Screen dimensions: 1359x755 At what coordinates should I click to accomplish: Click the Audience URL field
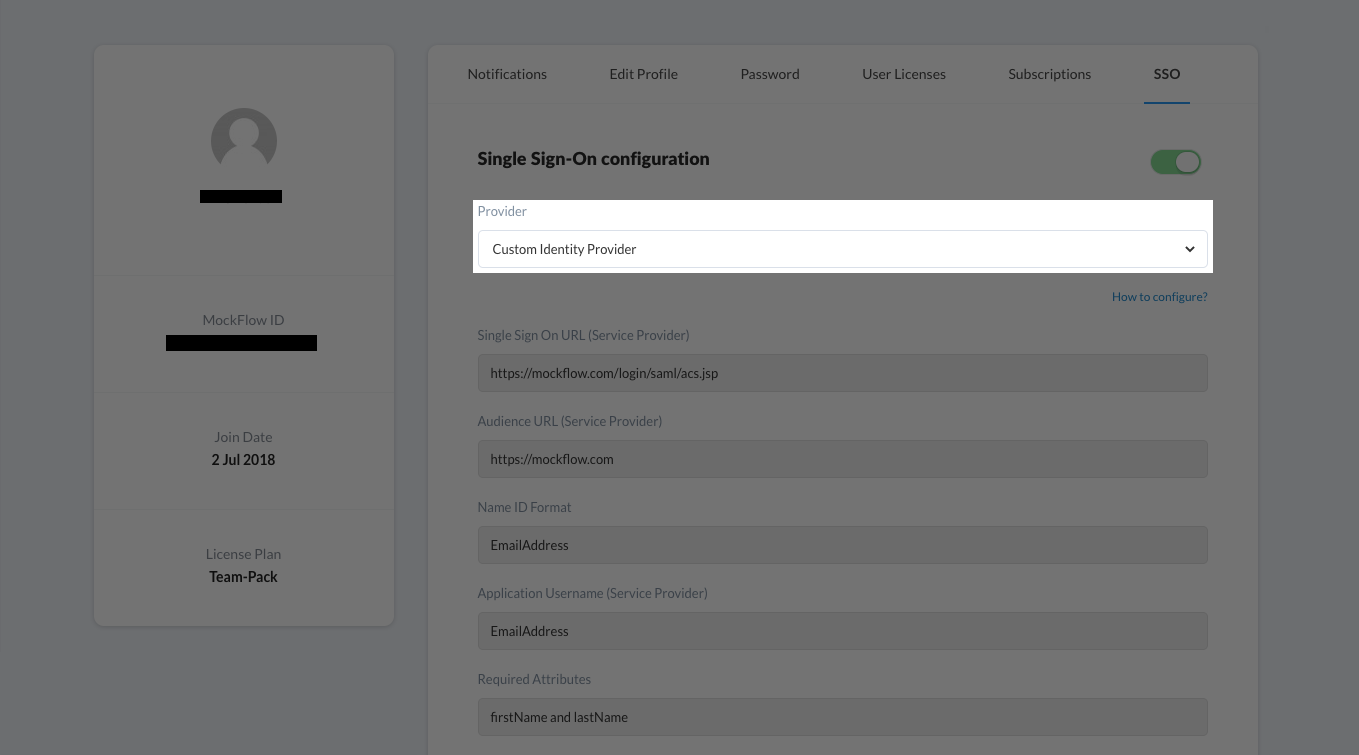(x=842, y=459)
